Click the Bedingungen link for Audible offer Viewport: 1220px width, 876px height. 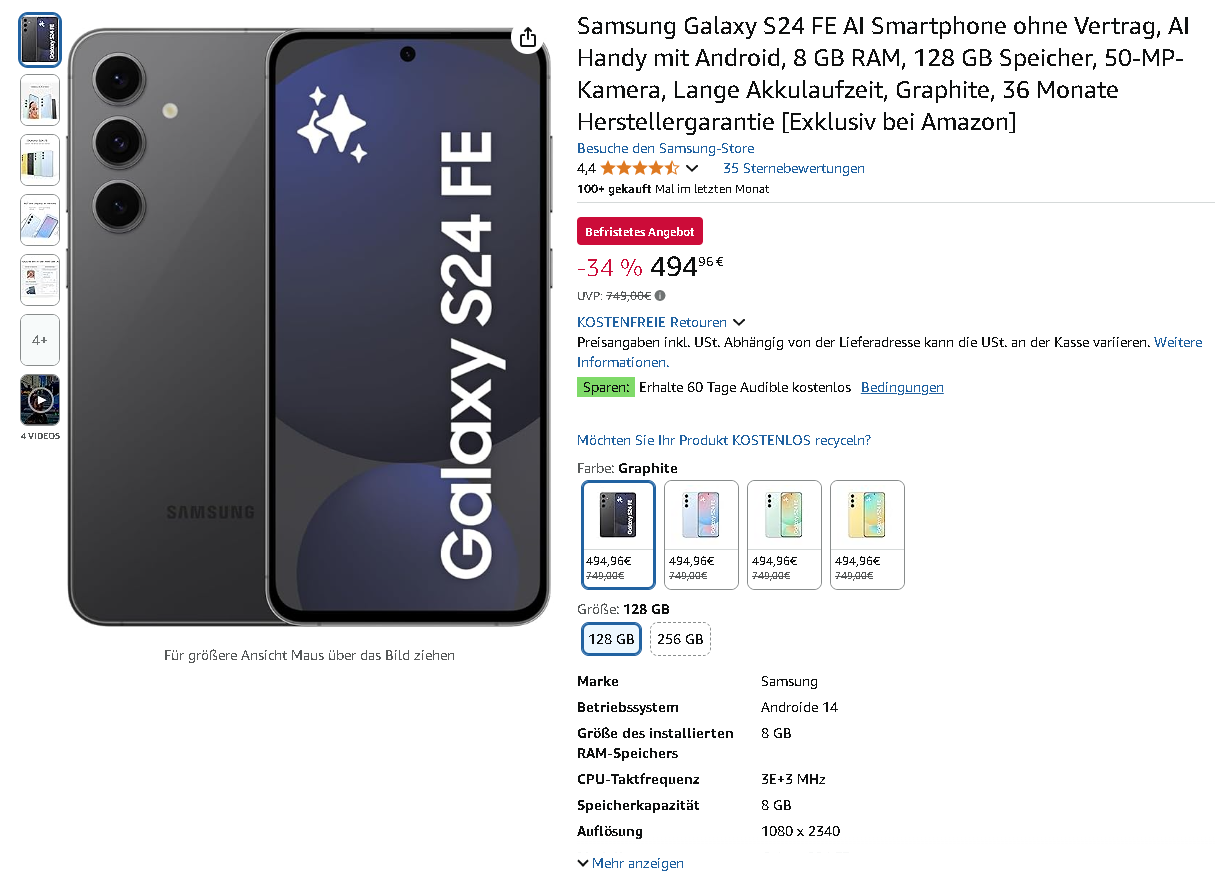click(902, 387)
